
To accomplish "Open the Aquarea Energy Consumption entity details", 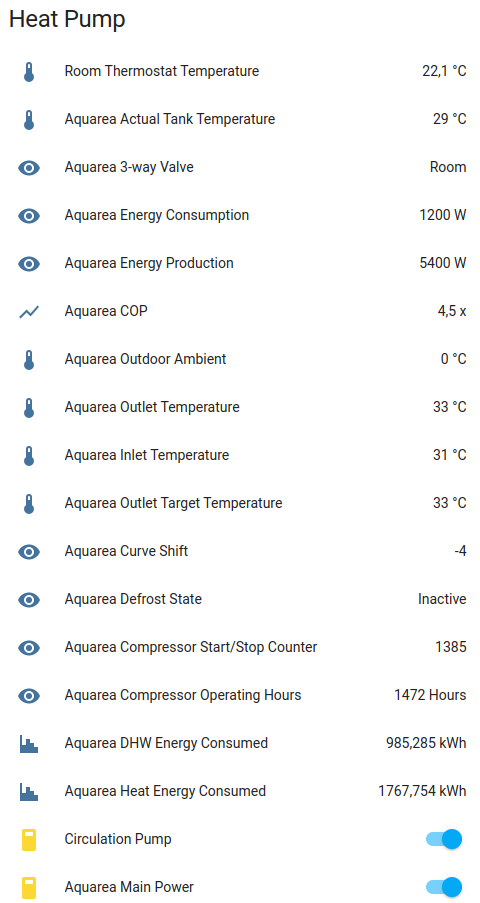I will click(242, 215).
